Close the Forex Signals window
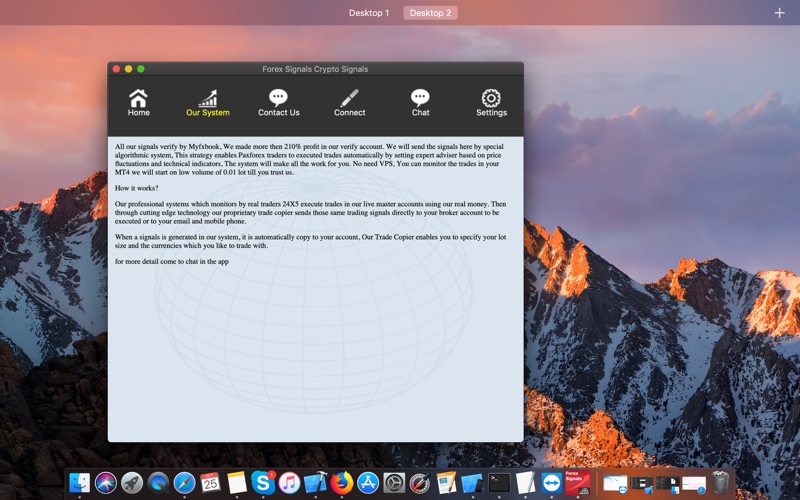The image size is (800, 500). 116,69
